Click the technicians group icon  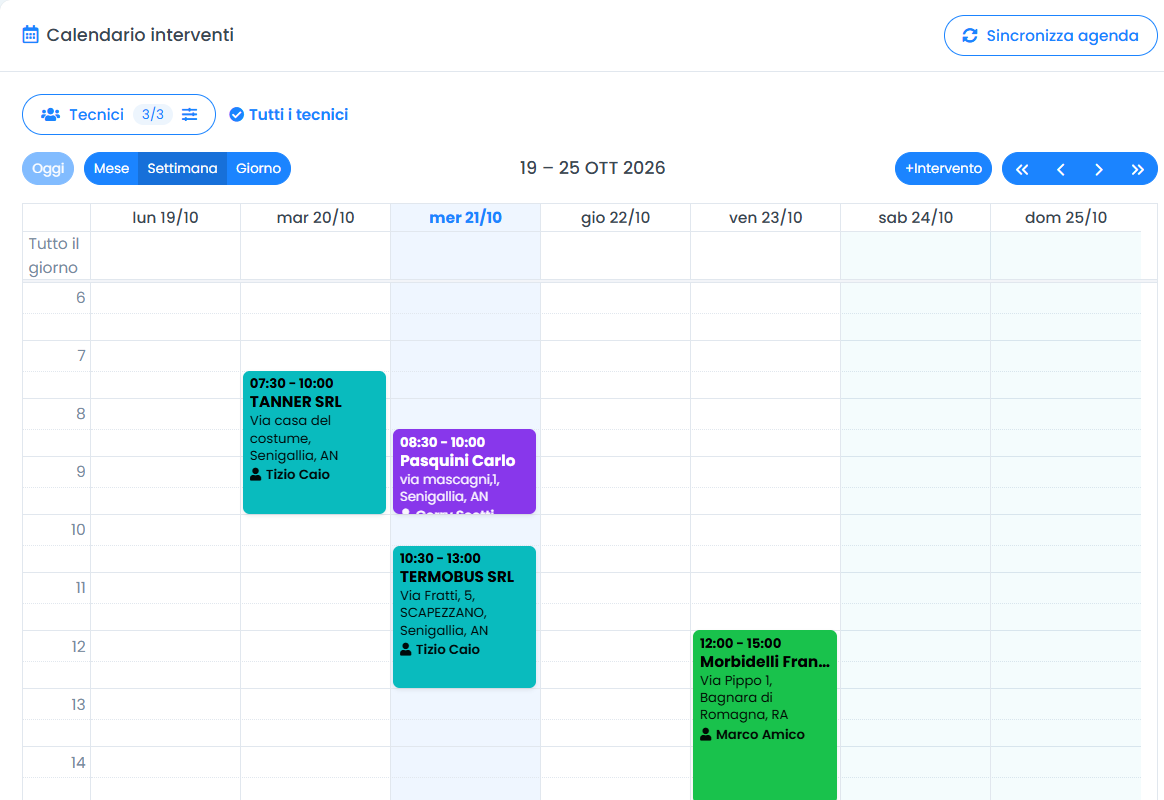pyautogui.click(x=50, y=114)
